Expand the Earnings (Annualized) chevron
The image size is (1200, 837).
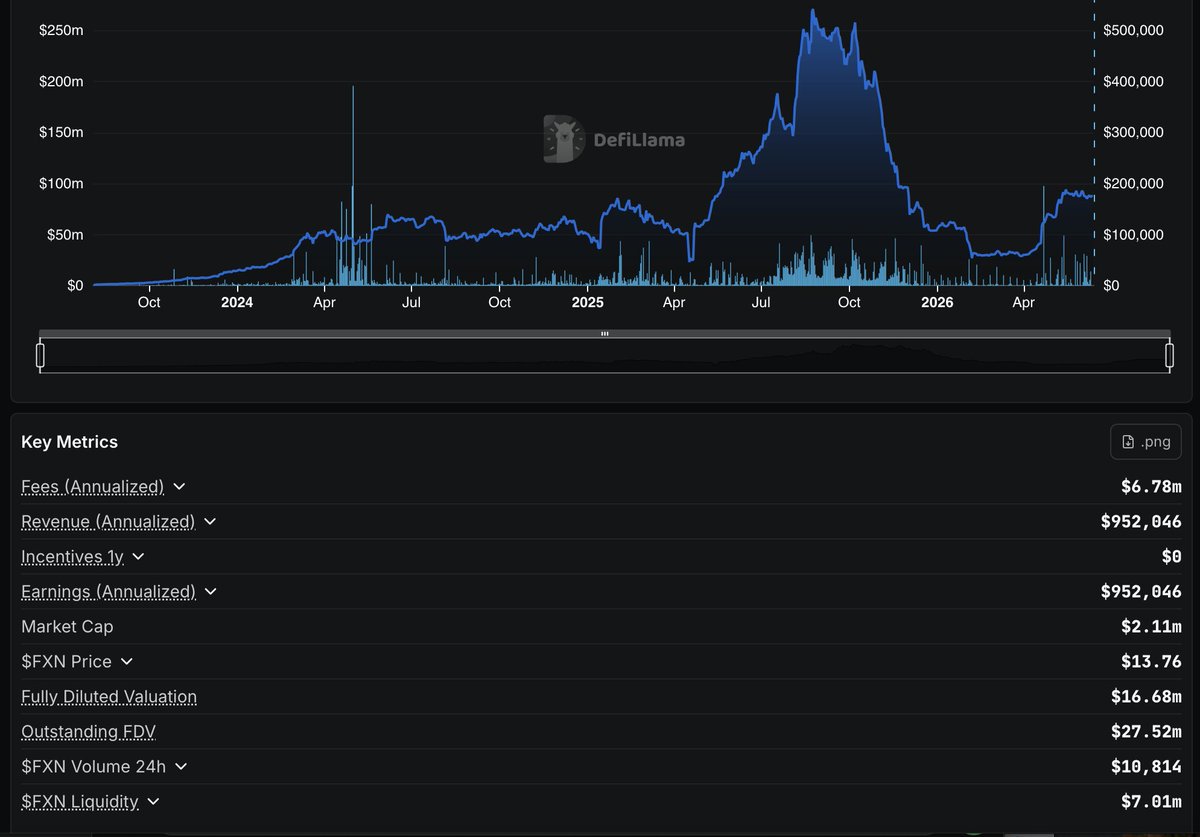tap(210, 592)
